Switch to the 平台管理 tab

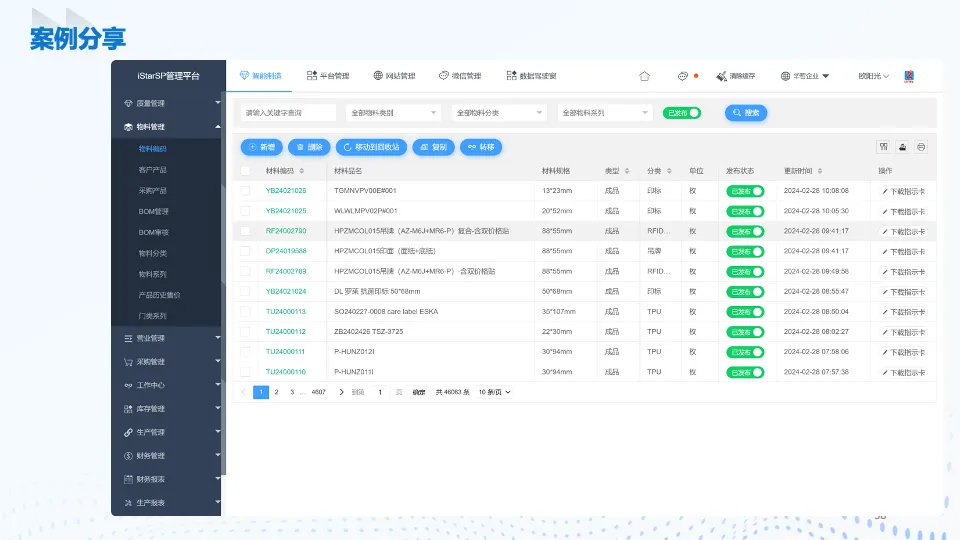[328, 76]
